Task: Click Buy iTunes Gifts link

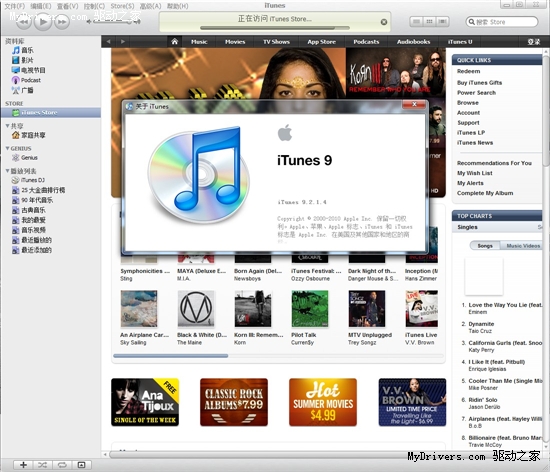Action: point(479,83)
